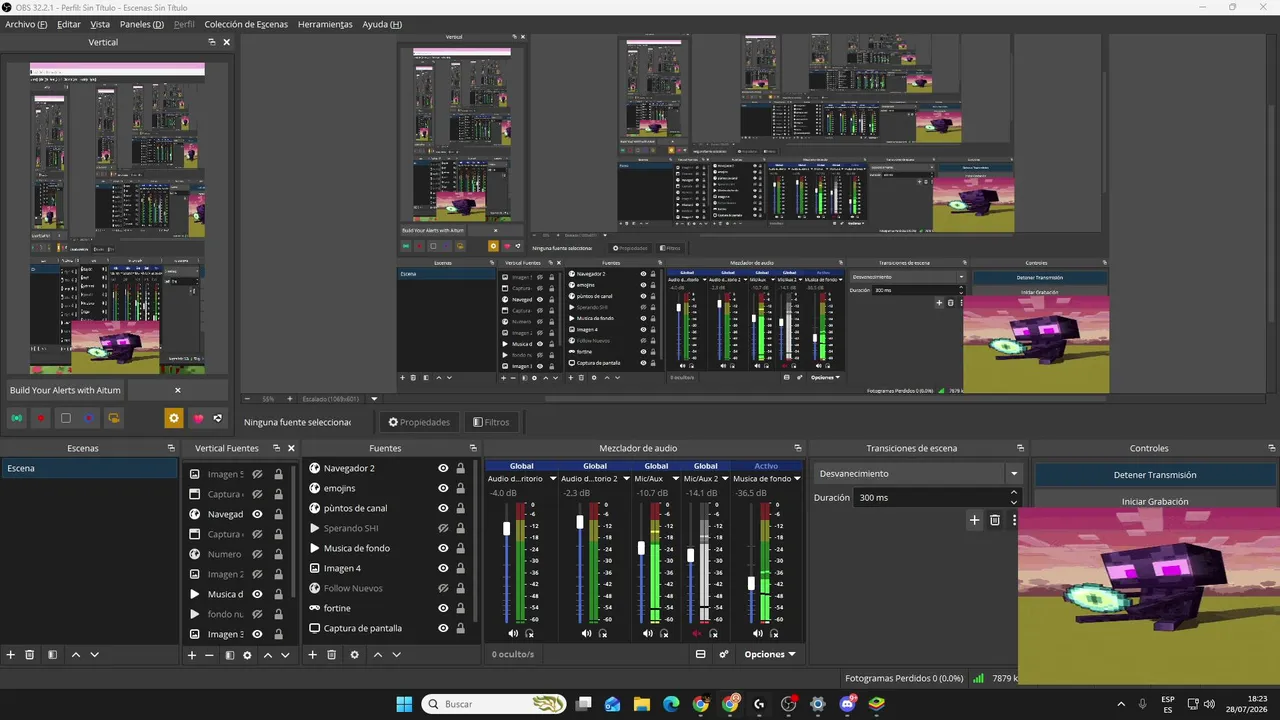Screen dimensions: 1280x720
Task: Add a new scene in Escenas panel
Action: pos(11,655)
